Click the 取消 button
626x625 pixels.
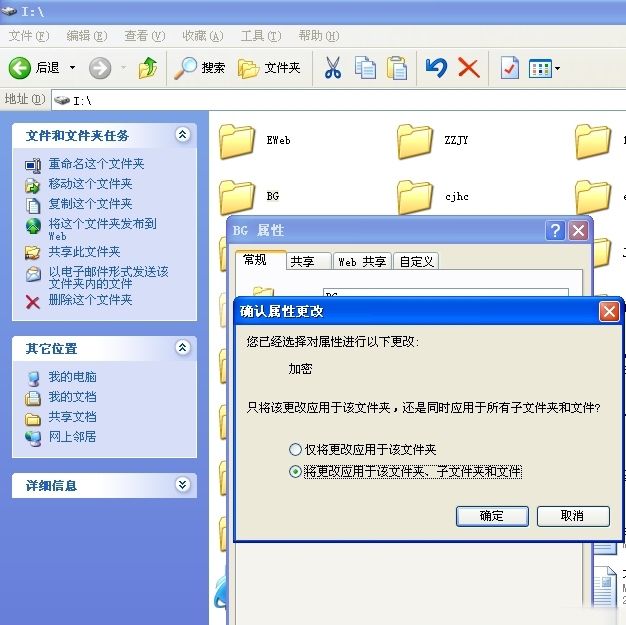point(572,516)
